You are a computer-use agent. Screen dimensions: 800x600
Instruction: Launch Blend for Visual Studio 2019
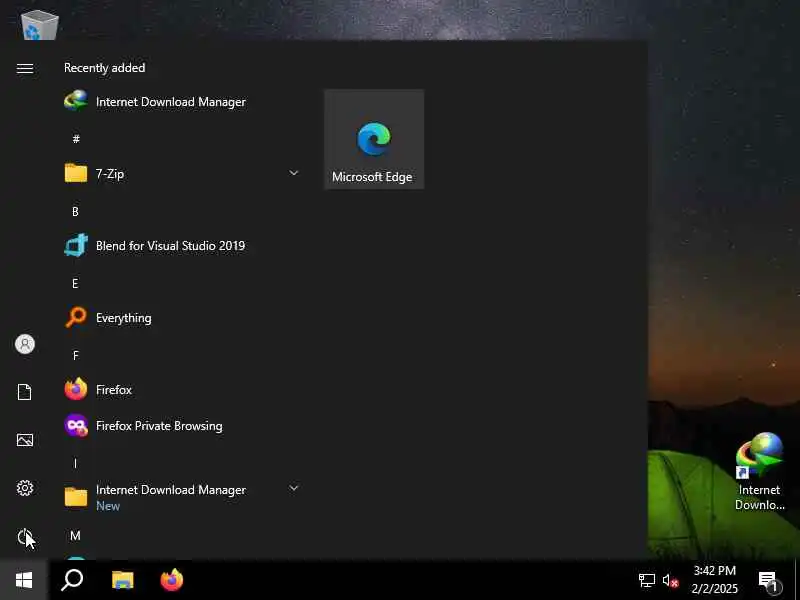click(x=181, y=245)
